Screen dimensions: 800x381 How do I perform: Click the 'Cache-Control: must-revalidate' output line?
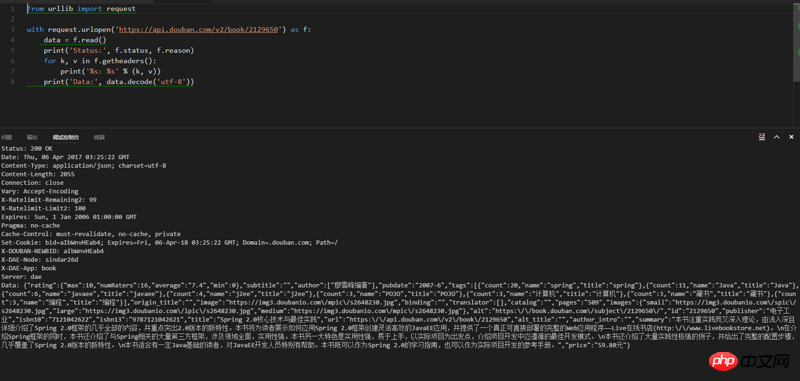point(91,234)
